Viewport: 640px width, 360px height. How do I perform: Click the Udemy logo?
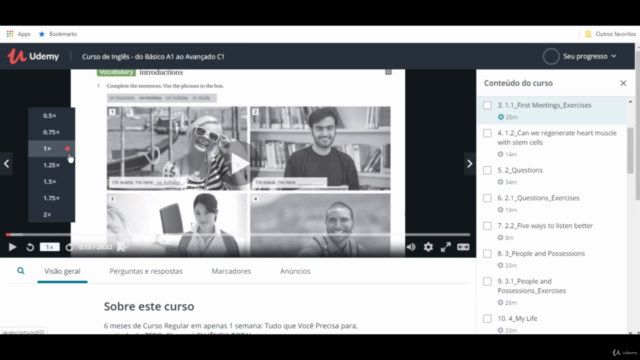click(x=33, y=56)
